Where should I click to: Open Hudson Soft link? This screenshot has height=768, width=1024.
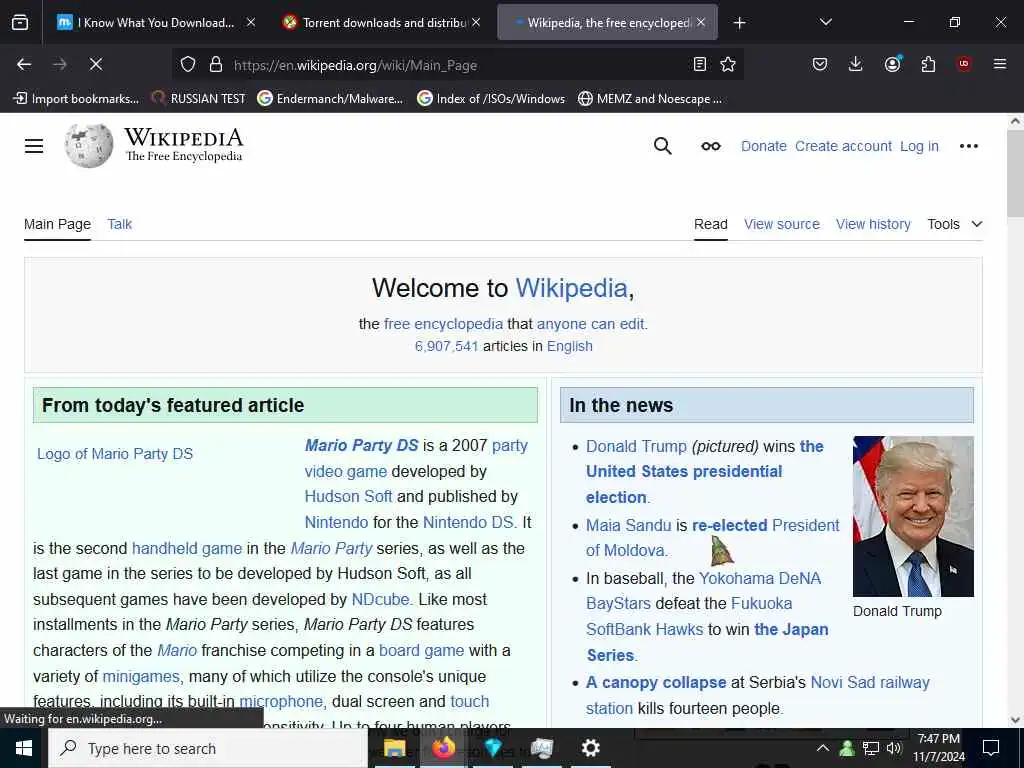click(348, 496)
